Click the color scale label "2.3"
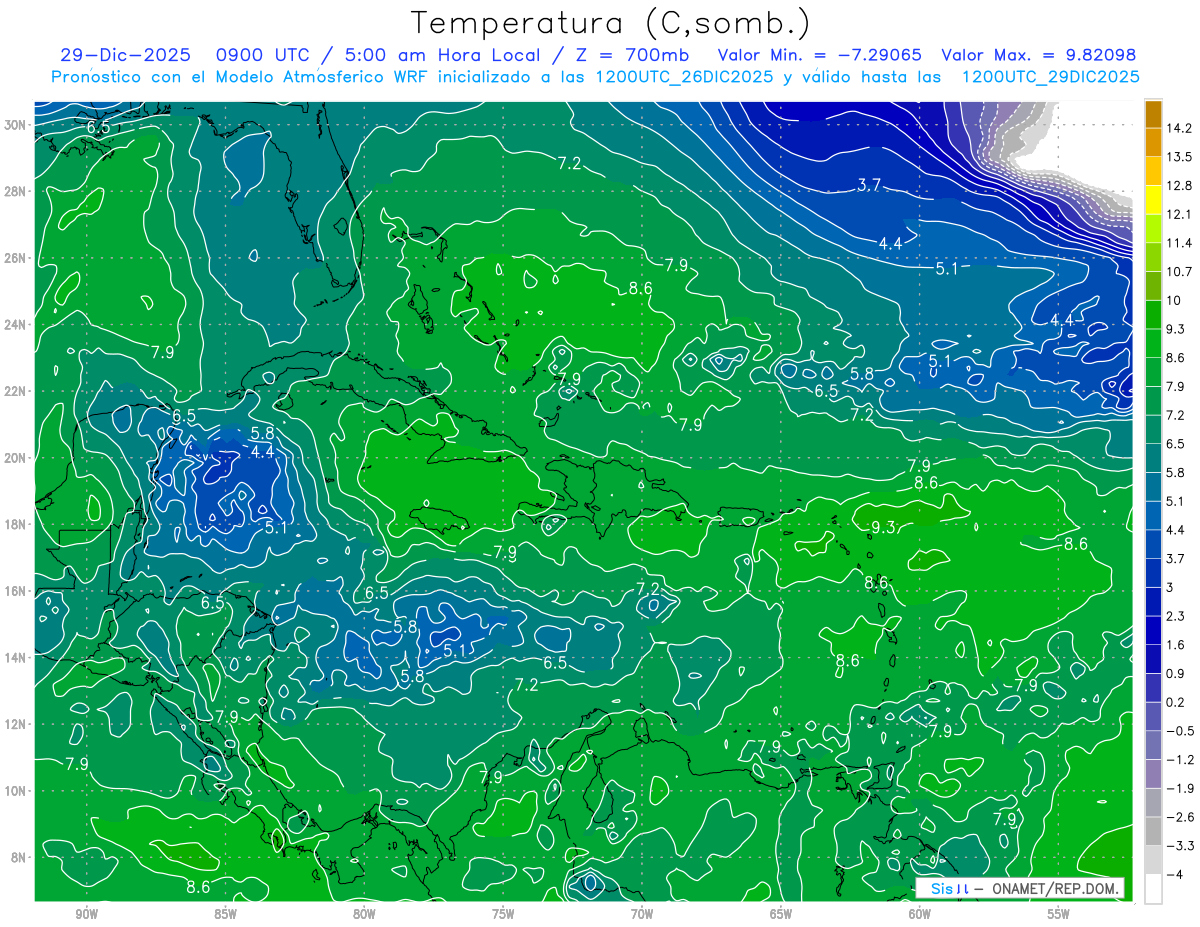The width and height of the screenshot is (1200, 927). [x=1175, y=616]
